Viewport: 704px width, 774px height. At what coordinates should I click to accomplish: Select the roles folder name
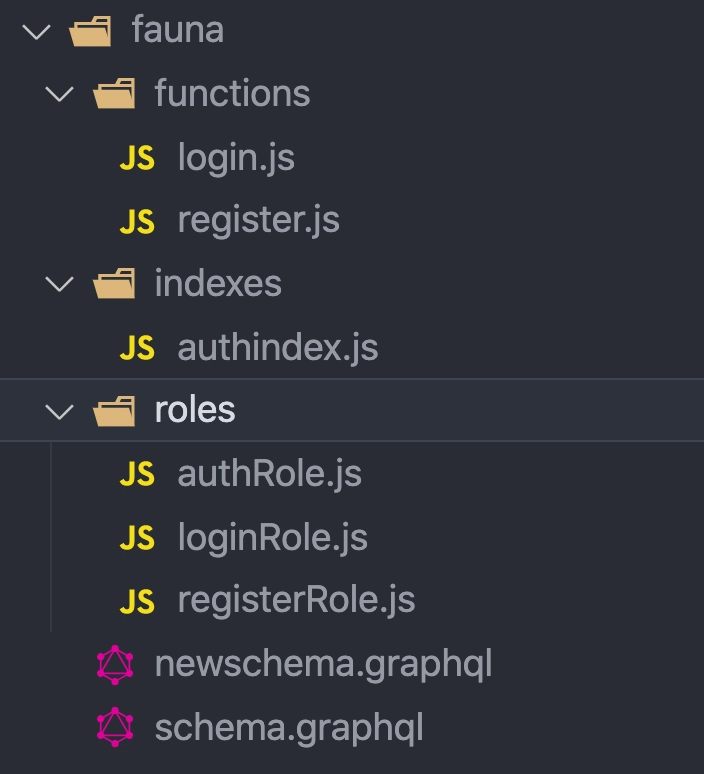tap(195, 410)
